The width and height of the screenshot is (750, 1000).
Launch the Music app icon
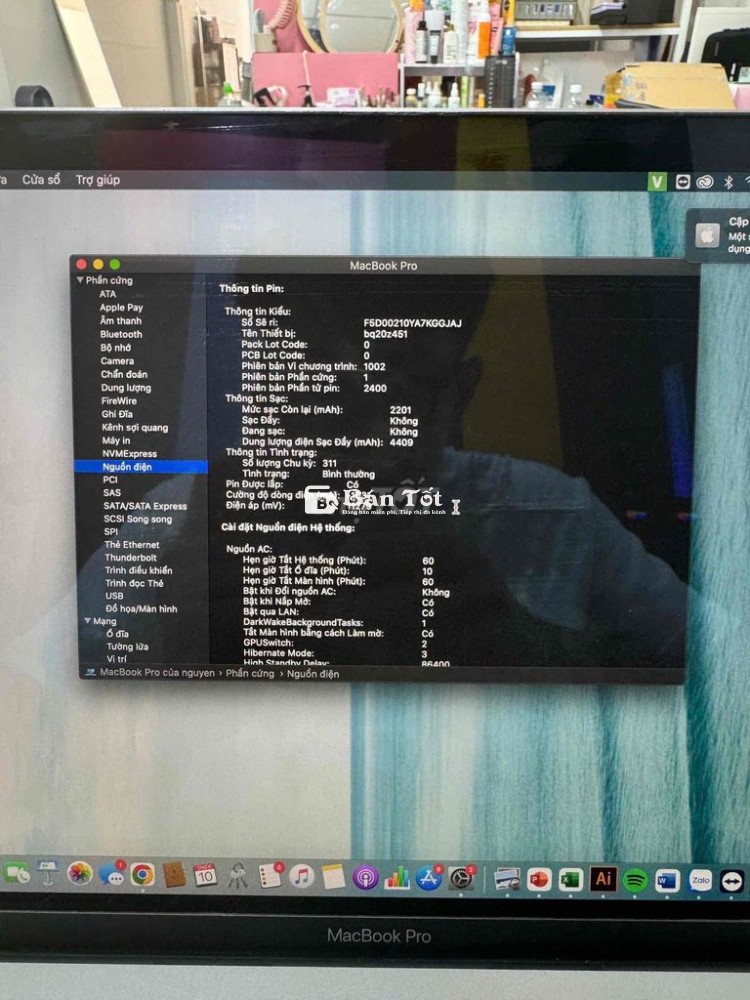(x=302, y=876)
